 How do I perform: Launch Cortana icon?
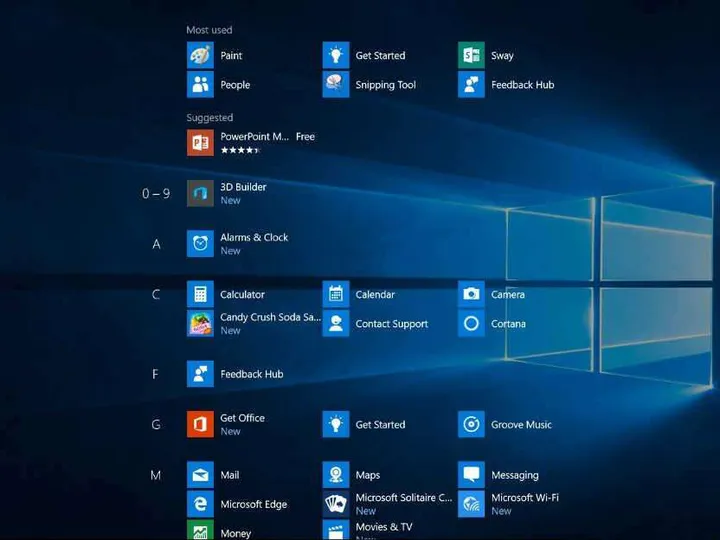(471, 323)
